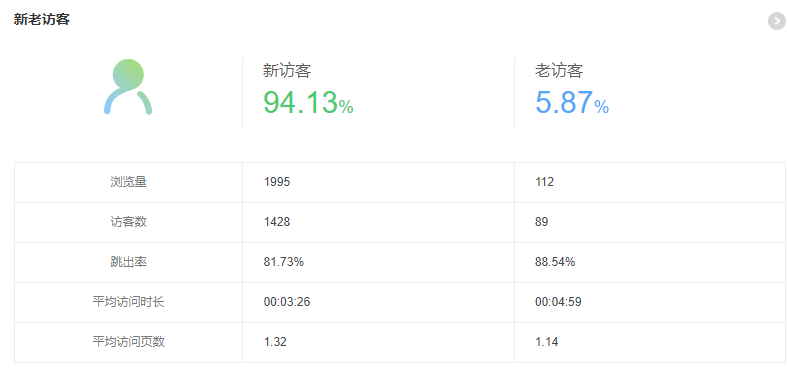Select the green 94.13% new visitor figure
787x376 pixels.
coord(308,102)
